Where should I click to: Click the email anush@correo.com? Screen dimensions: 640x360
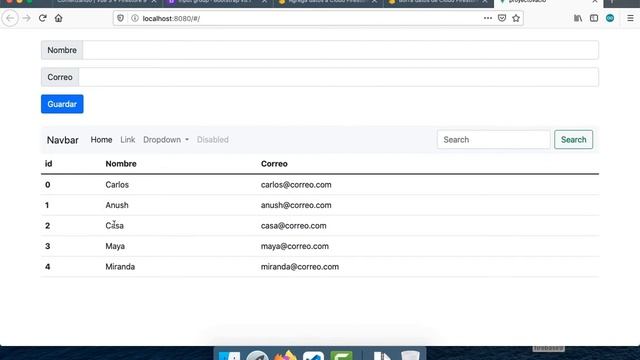coord(296,205)
